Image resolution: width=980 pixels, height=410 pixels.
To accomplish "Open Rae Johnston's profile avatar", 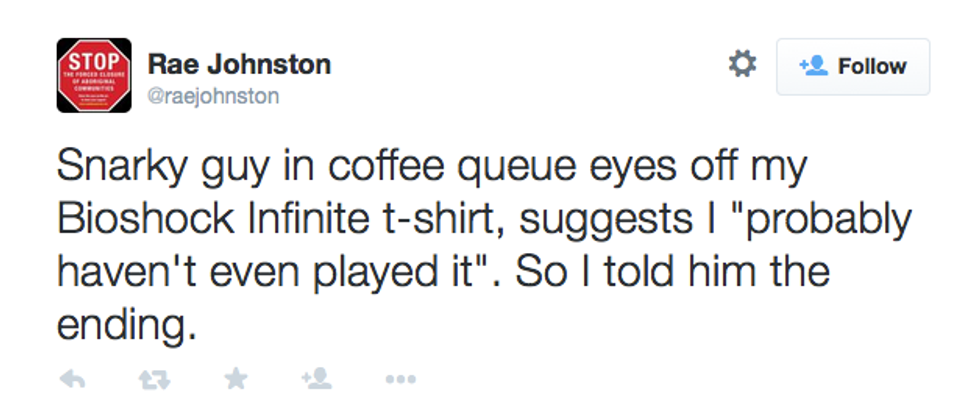I will 94,76.
